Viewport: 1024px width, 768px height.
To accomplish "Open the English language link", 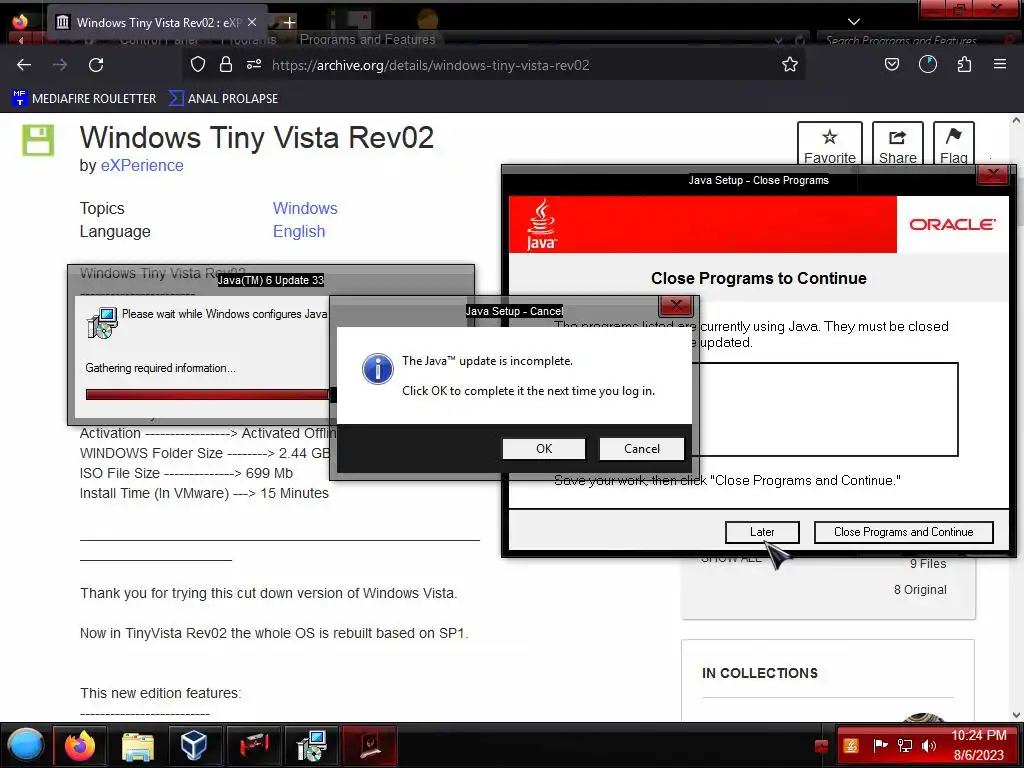I will coord(299,232).
